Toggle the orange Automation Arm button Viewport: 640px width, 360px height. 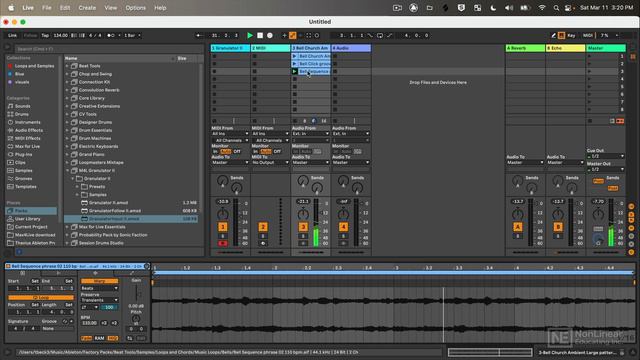tap(293, 36)
